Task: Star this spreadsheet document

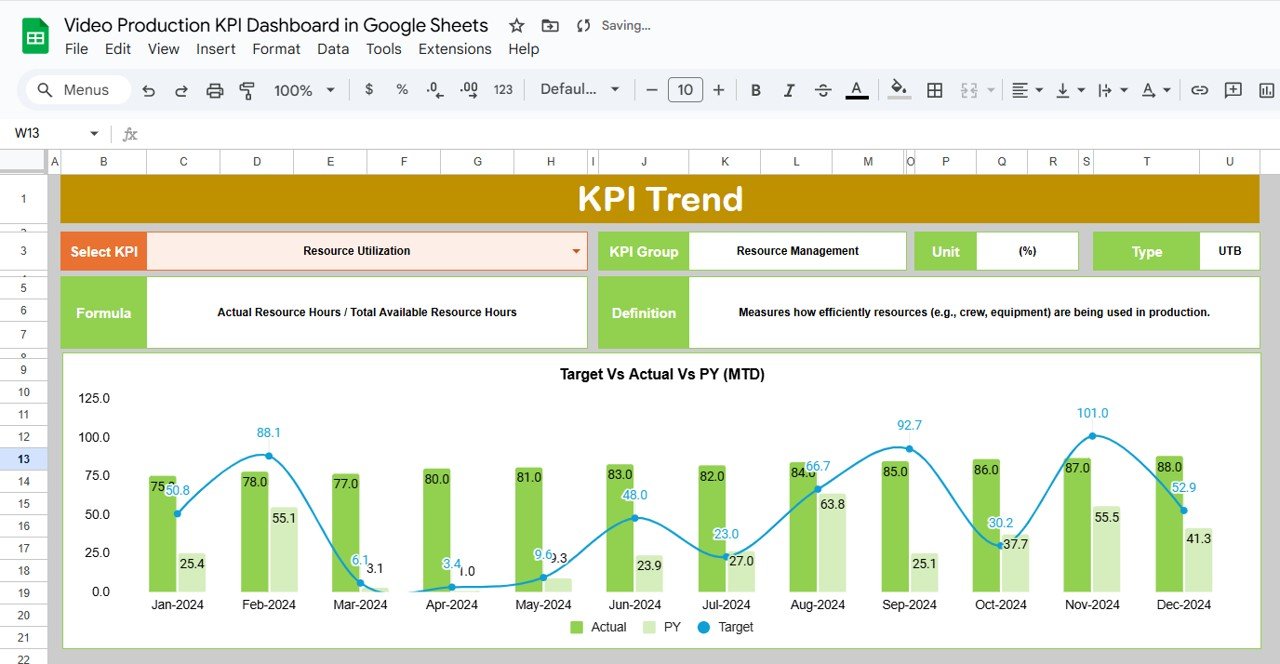Action: pos(516,26)
